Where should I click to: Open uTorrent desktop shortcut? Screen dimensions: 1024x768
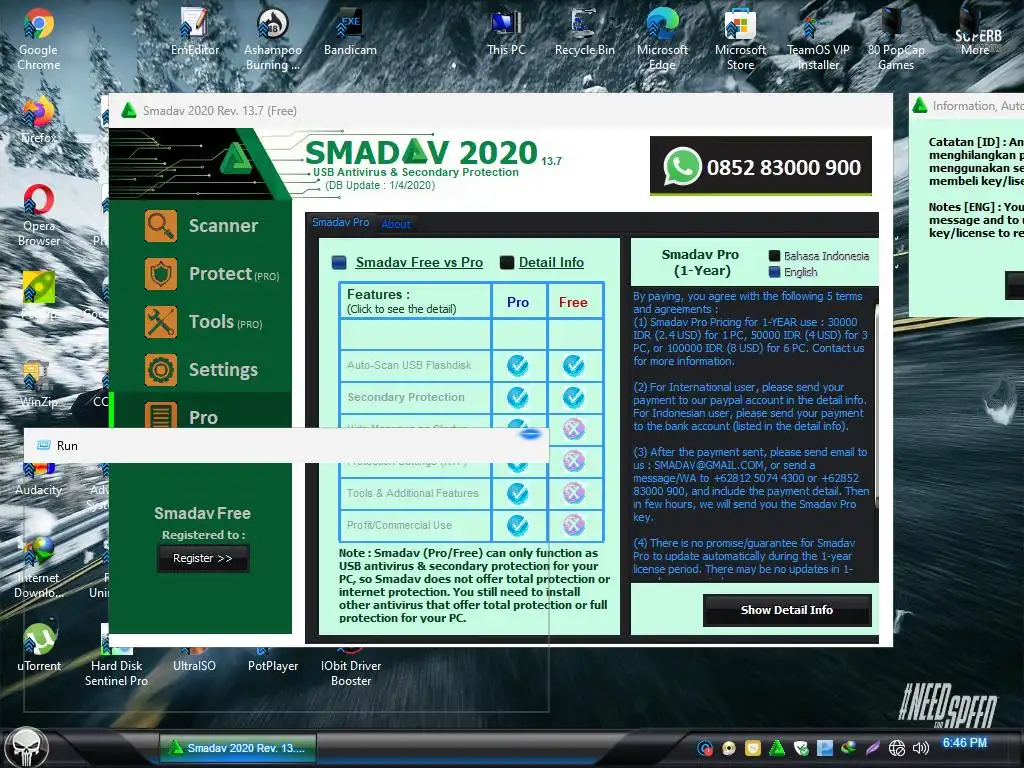tap(39, 648)
